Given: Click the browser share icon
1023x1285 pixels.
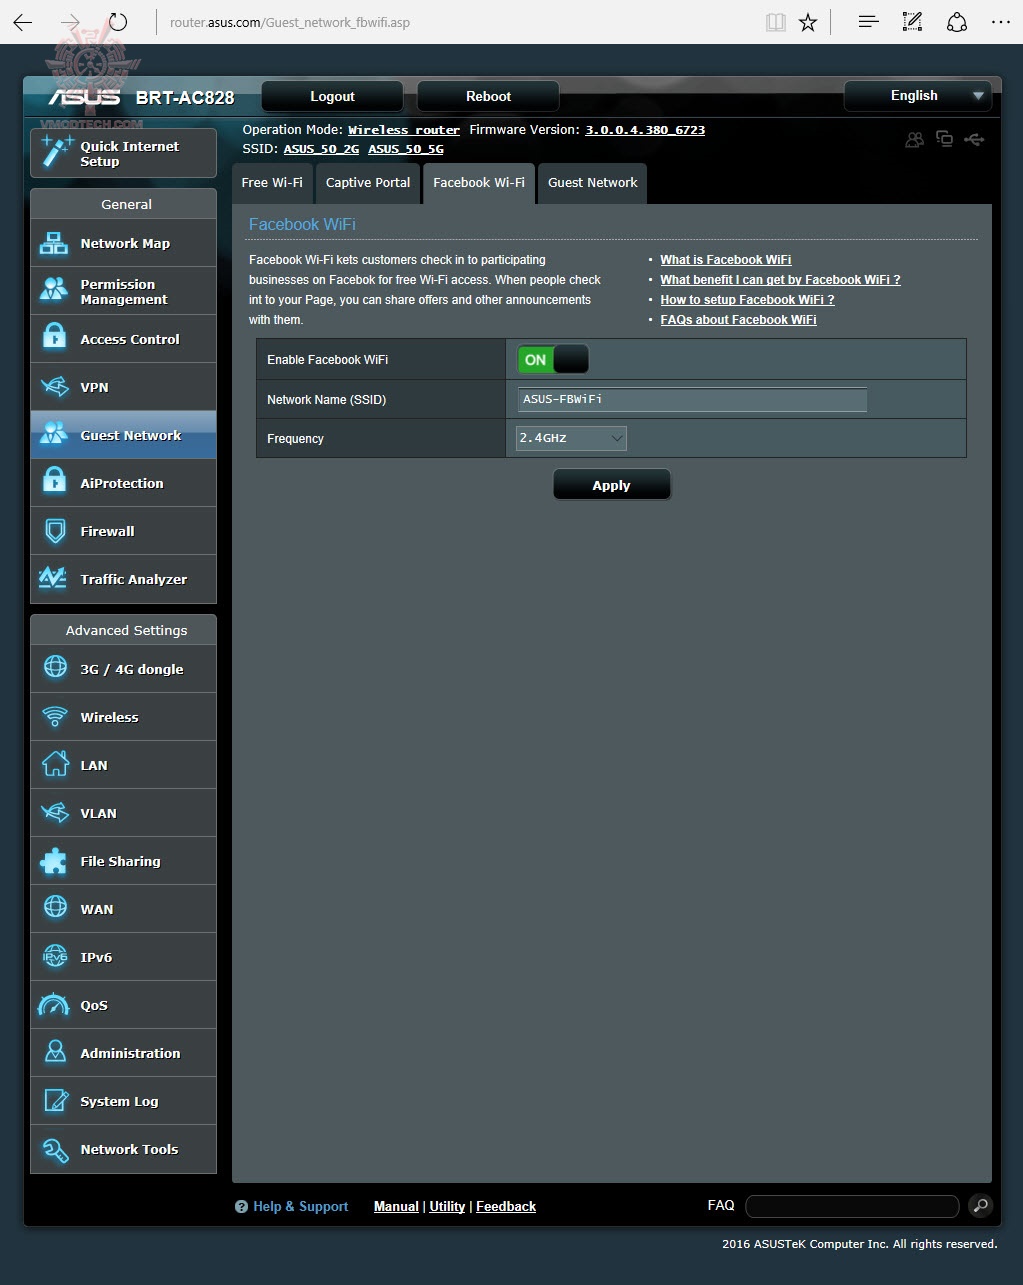Looking at the screenshot, I should tap(957, 22).
